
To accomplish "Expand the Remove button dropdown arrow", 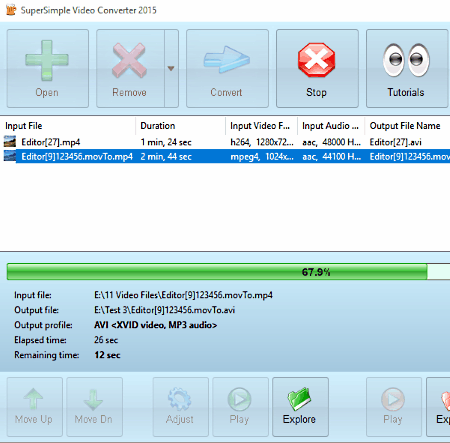I will [171, 68].
